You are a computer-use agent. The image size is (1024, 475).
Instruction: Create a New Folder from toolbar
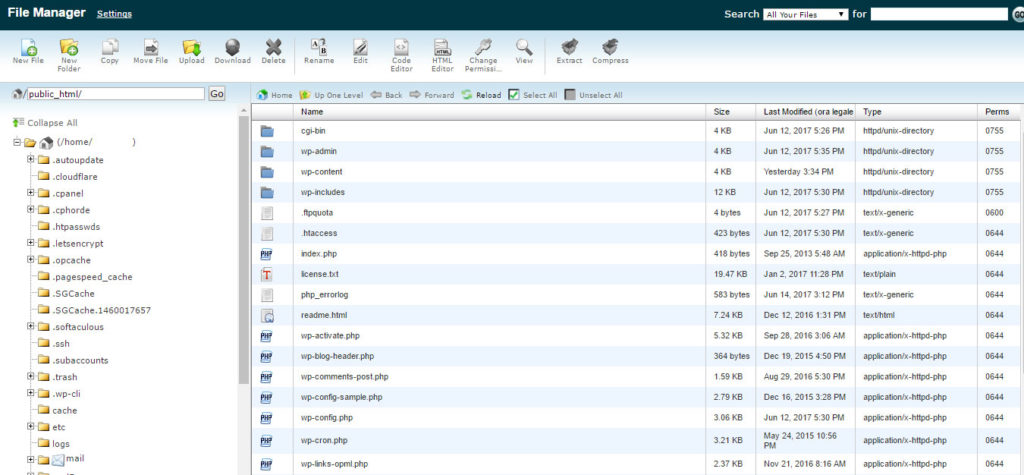click(69, 47)
